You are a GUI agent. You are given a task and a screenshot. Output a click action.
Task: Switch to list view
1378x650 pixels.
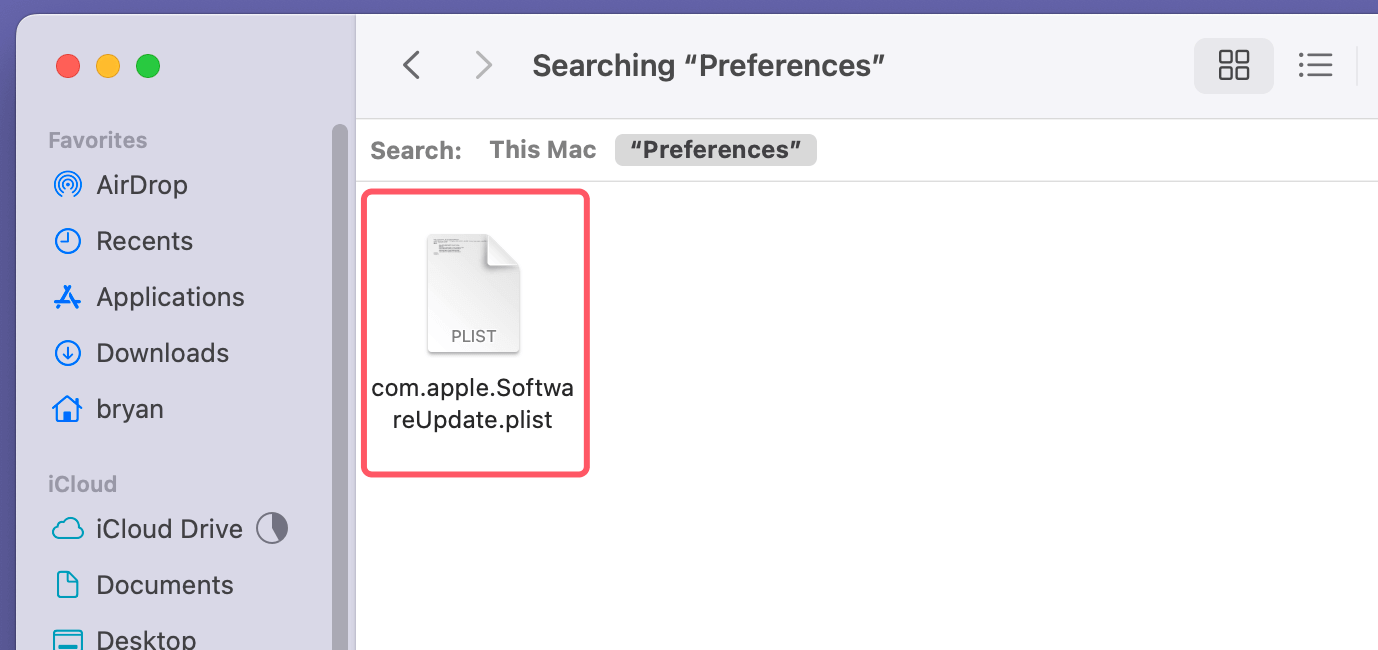click(1316, 65)
